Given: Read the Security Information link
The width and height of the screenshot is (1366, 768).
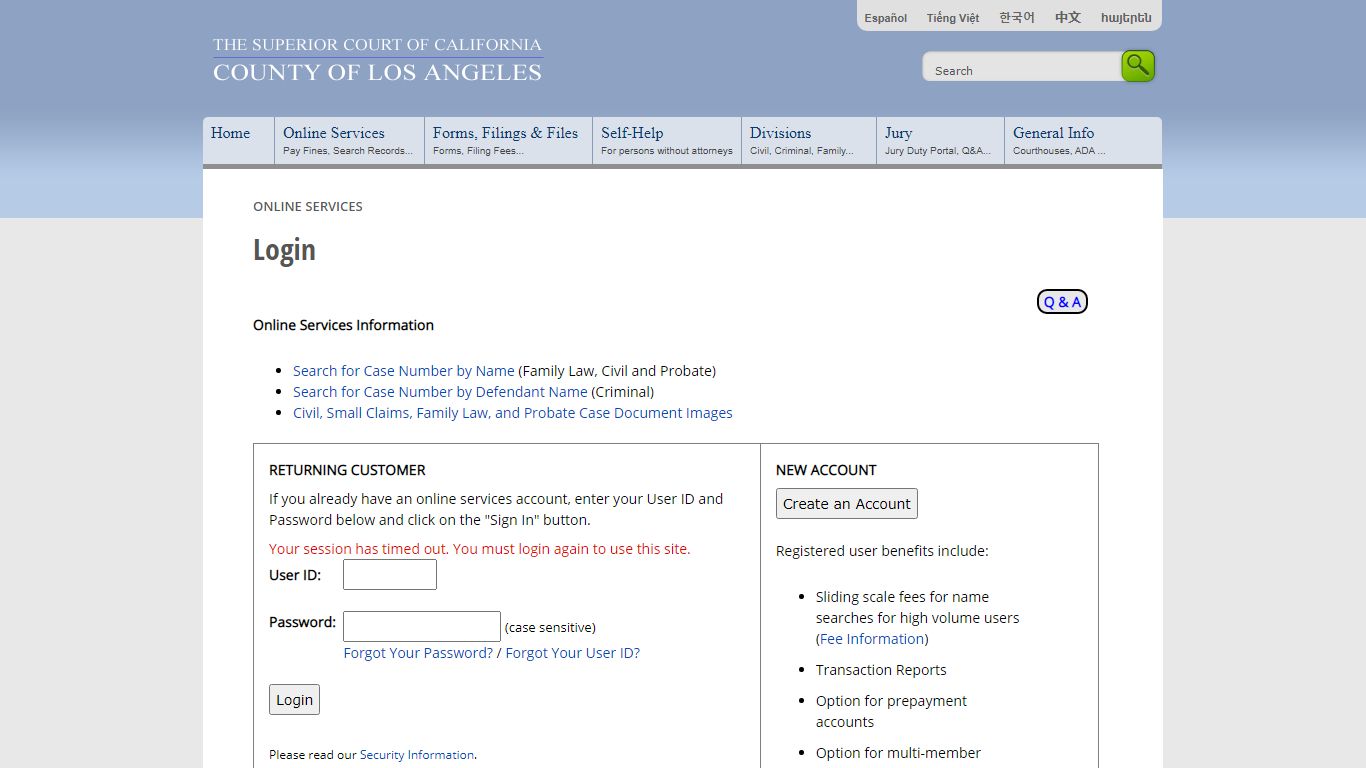Looking at the screenshot, I should [417, 755].
